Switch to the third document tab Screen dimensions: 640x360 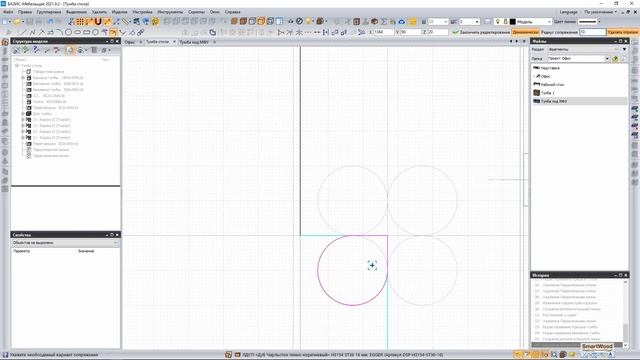(194, 42)
